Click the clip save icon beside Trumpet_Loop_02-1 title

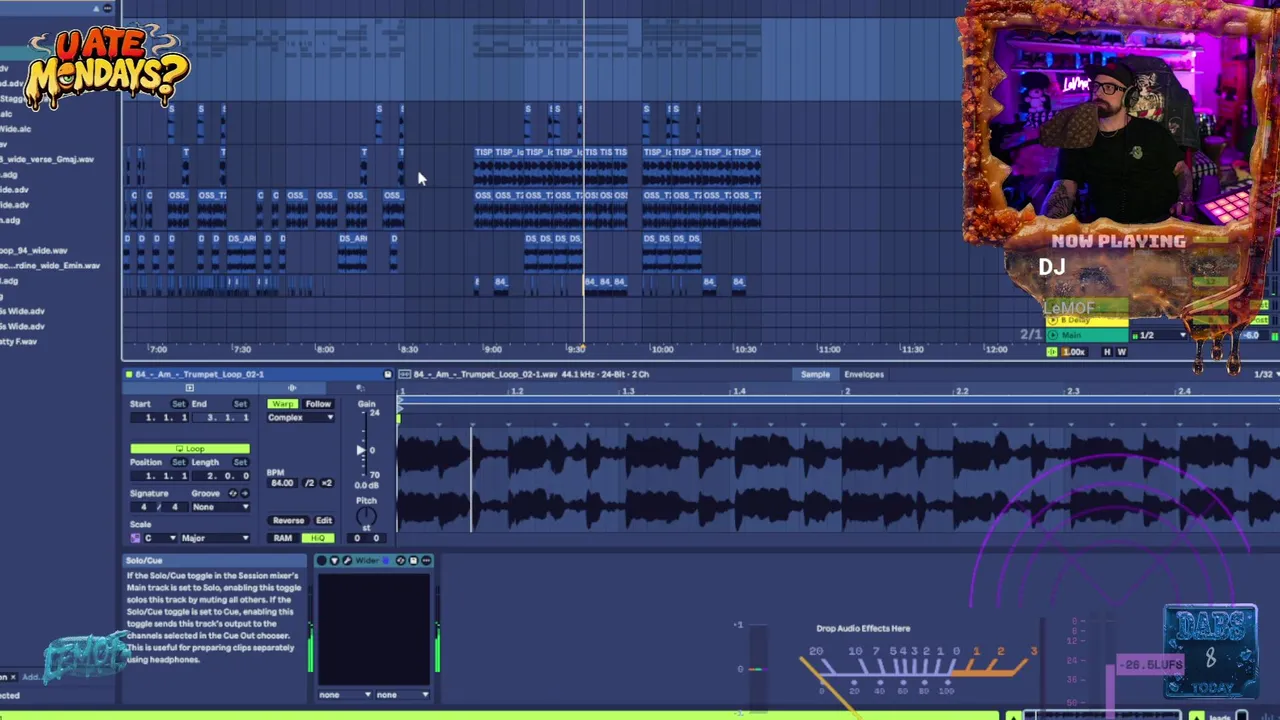387,374
